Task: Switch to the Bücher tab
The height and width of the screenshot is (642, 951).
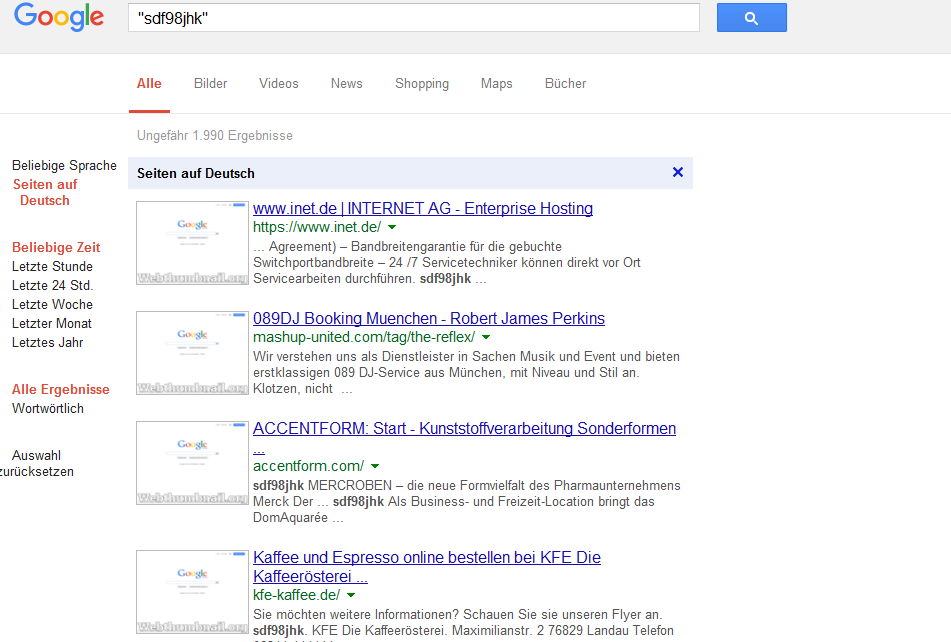Action: pyautogui.click(x=565, y=84)
